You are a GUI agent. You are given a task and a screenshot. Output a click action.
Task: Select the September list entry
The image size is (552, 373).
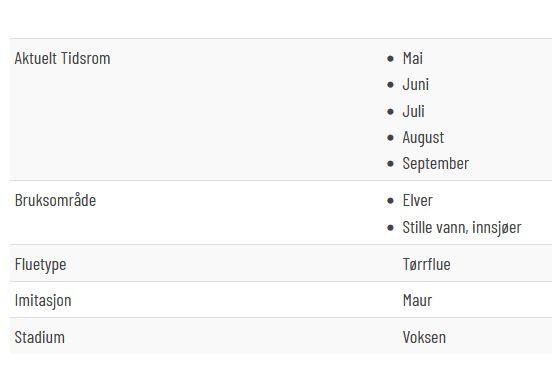coord(436,164)
